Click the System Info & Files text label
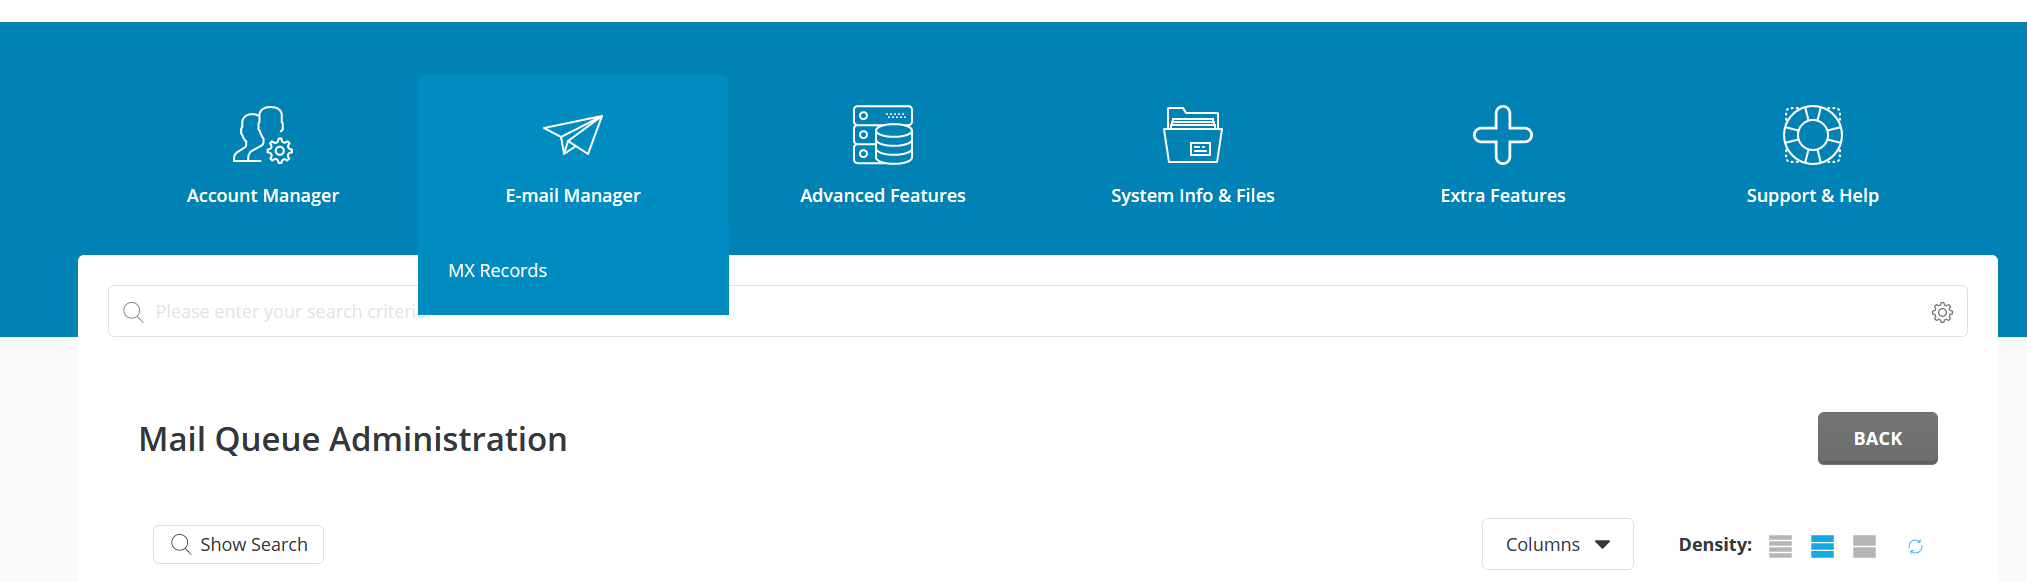Screen dimensions: 2027x582 [x=1192, y=196]
